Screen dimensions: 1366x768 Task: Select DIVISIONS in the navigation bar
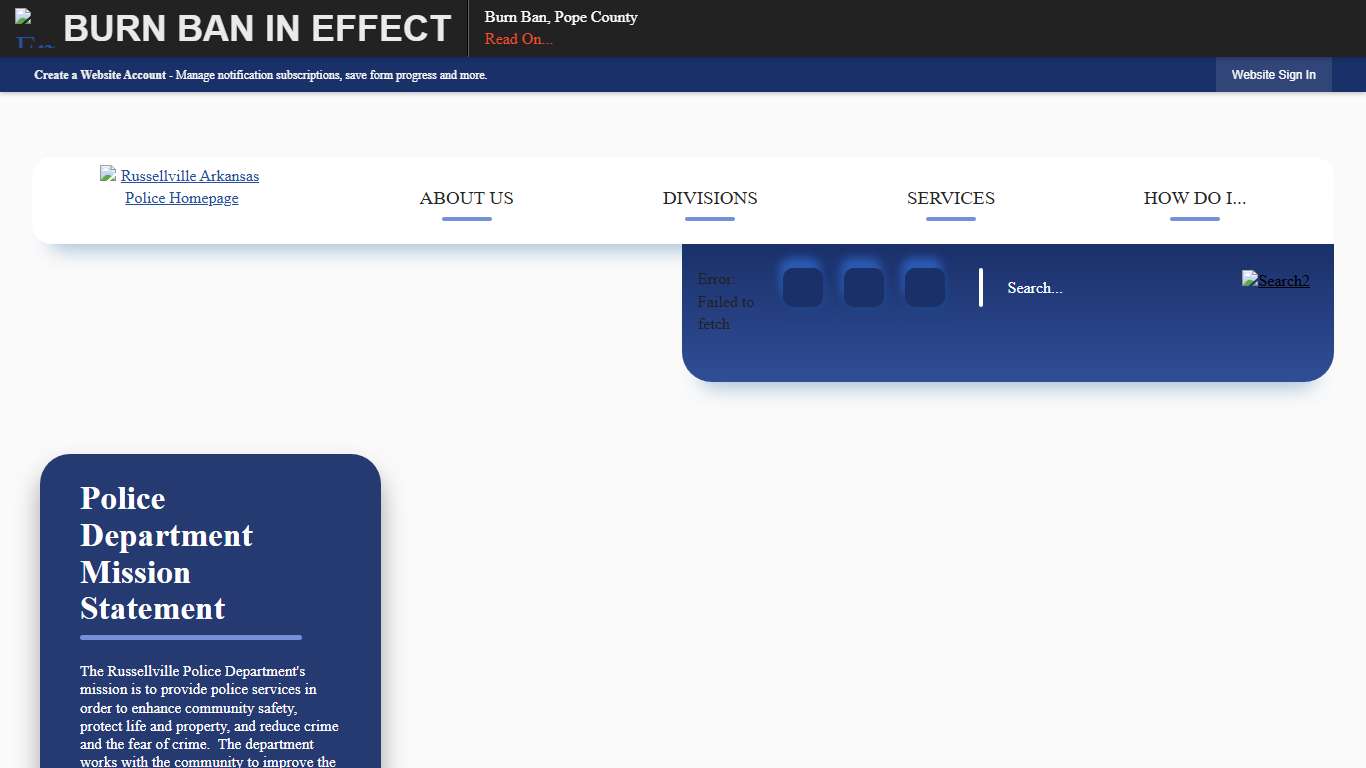pos(710,198)
